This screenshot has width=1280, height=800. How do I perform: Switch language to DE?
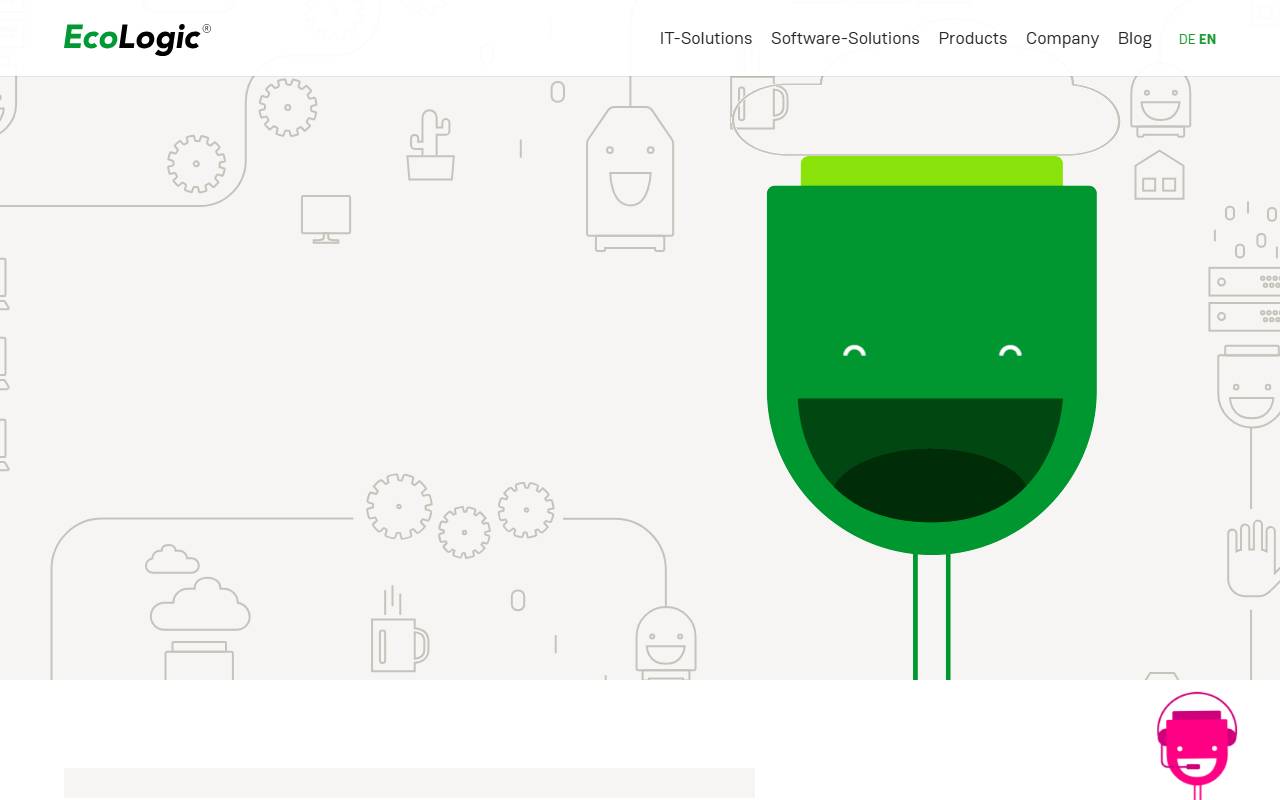1187,39
